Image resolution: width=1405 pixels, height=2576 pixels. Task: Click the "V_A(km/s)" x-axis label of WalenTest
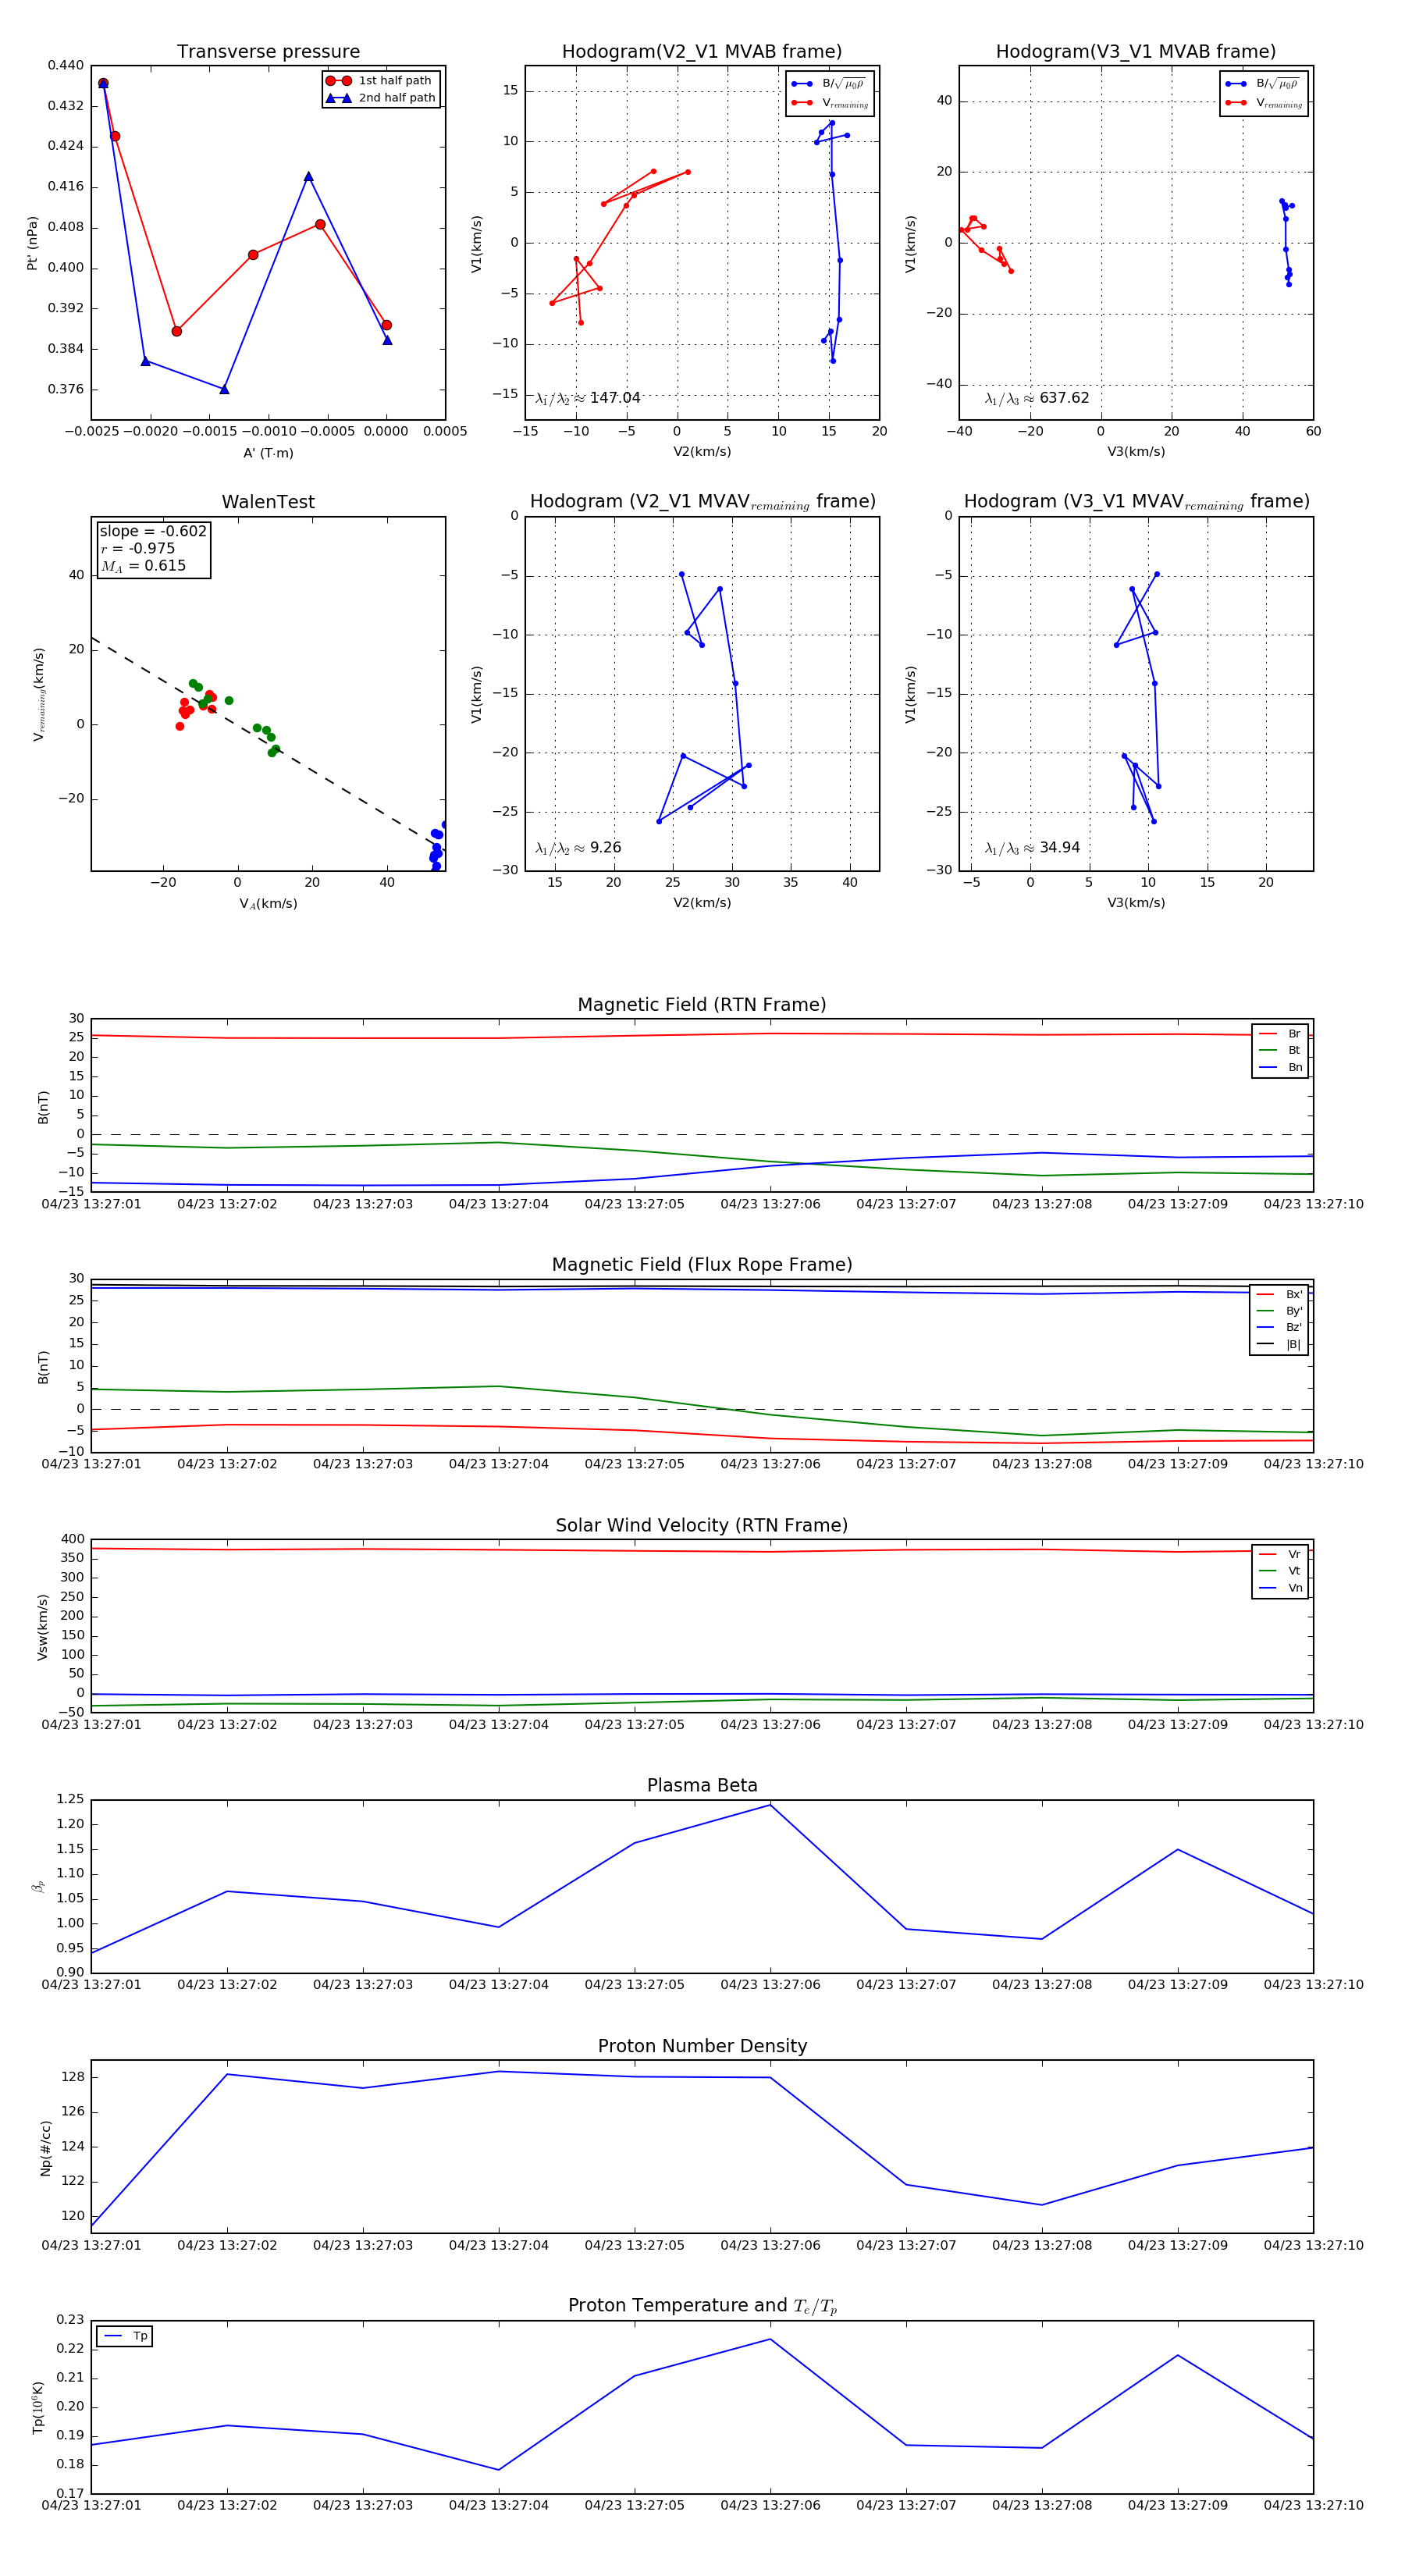pyautogui.click(x=268, y=904)
